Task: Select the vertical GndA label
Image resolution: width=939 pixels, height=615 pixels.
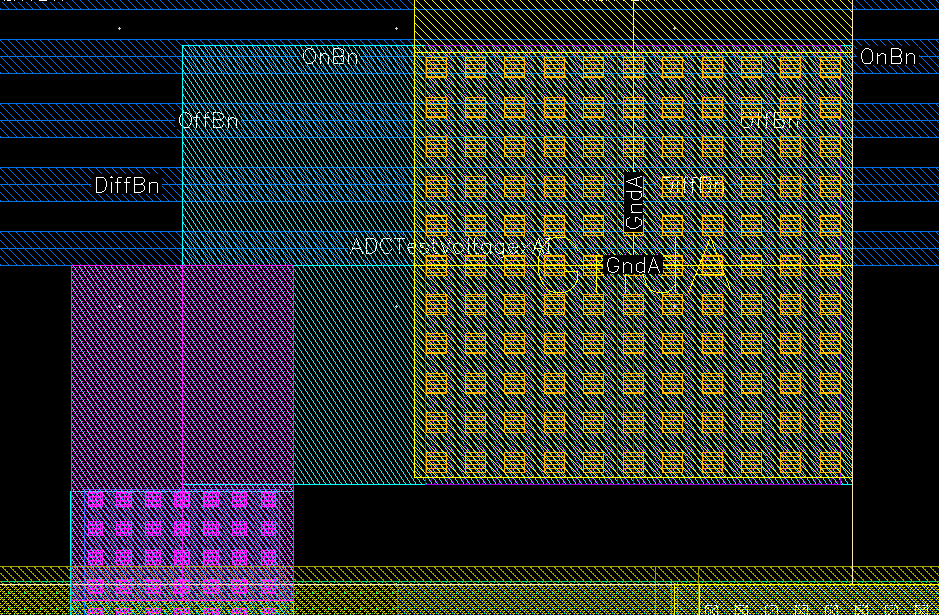Action: (634, 202)
